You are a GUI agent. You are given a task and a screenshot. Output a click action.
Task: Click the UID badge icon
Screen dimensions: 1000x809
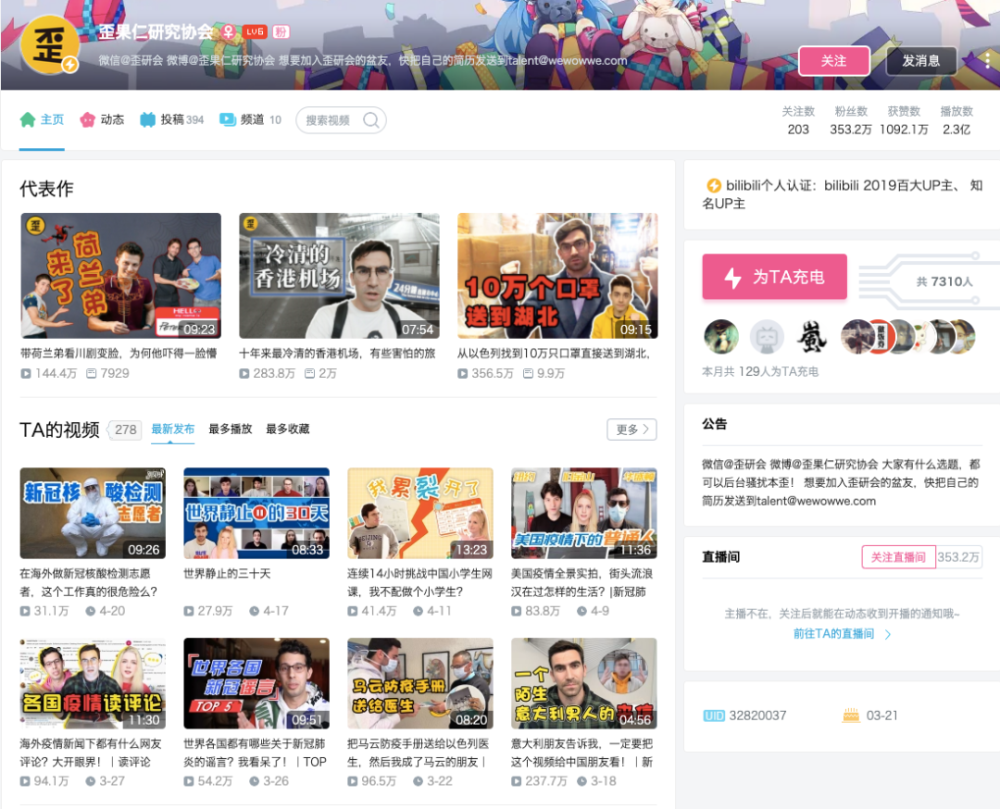tap(713, 716)
